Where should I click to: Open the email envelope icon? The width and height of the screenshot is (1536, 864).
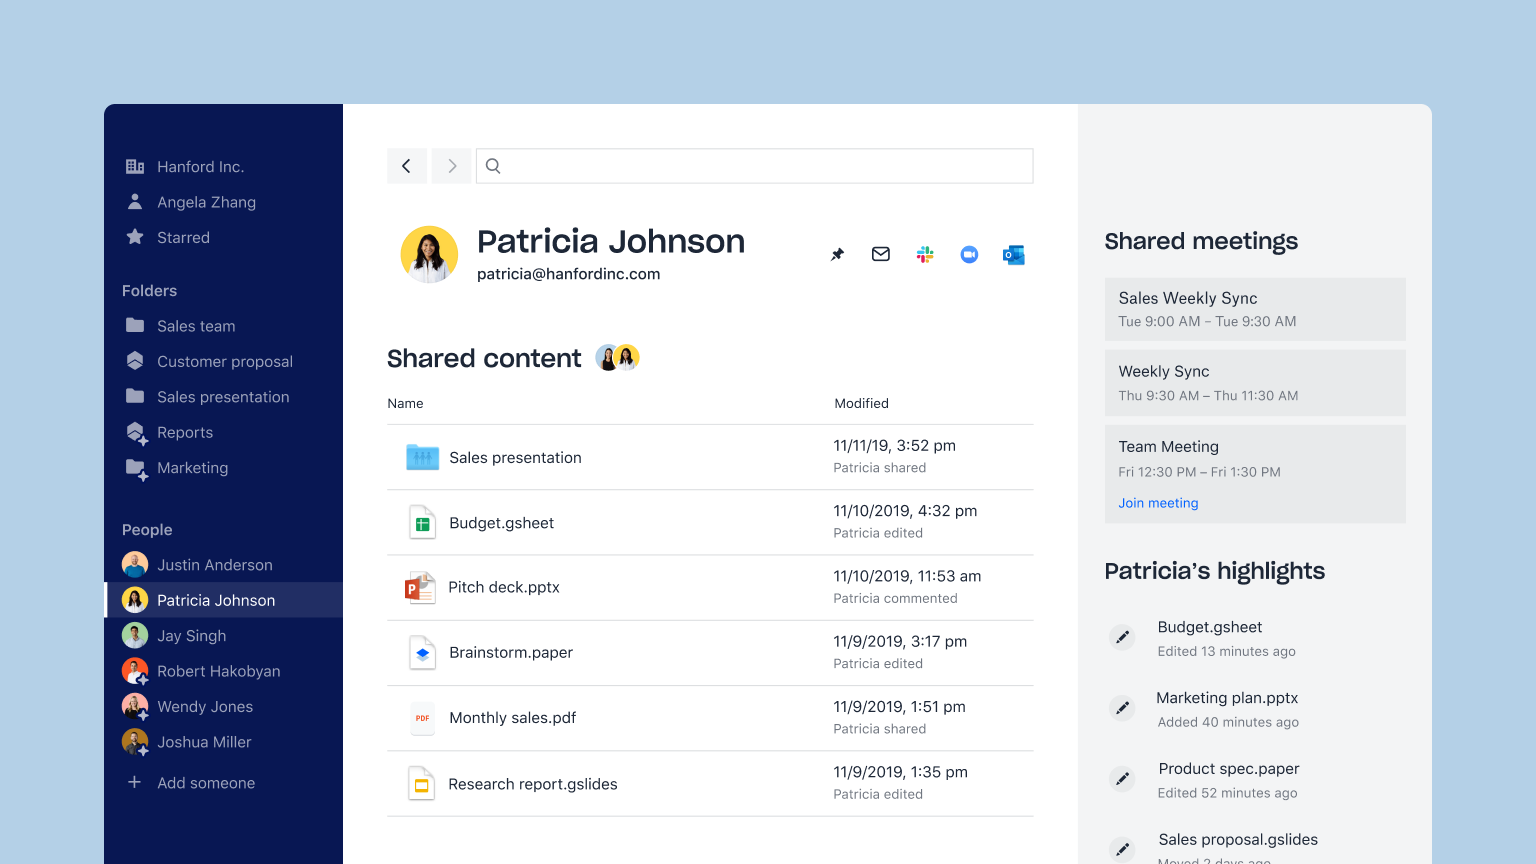[x=881, y=255]
